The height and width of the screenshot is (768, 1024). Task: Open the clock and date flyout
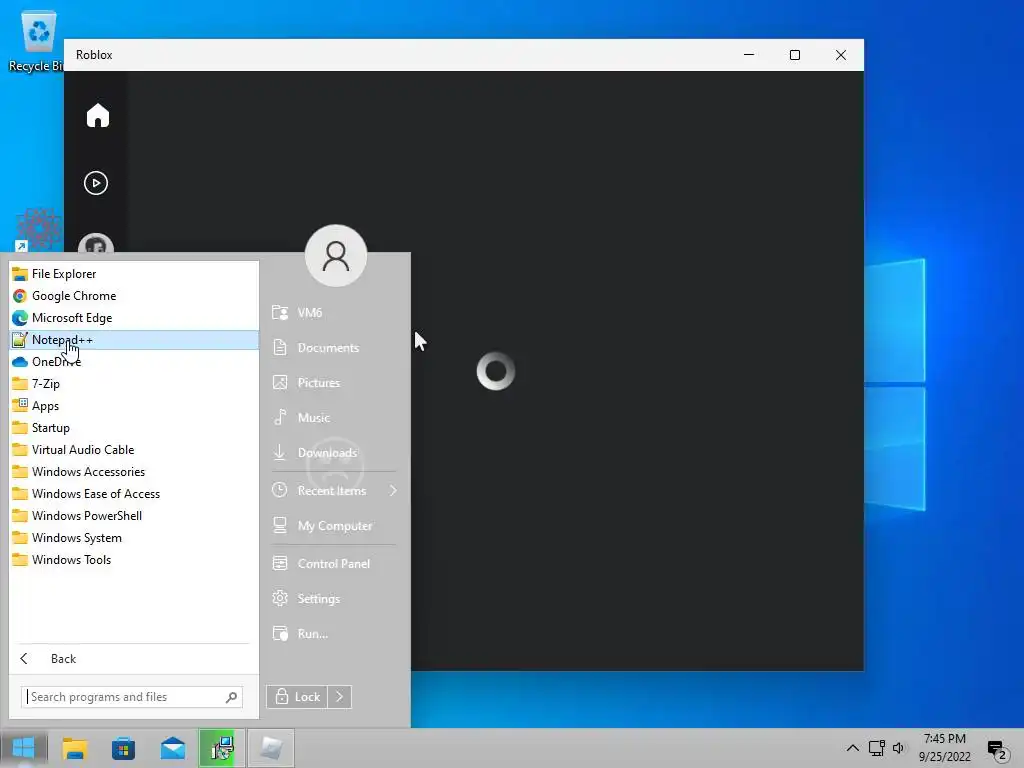tap(945, 748)
